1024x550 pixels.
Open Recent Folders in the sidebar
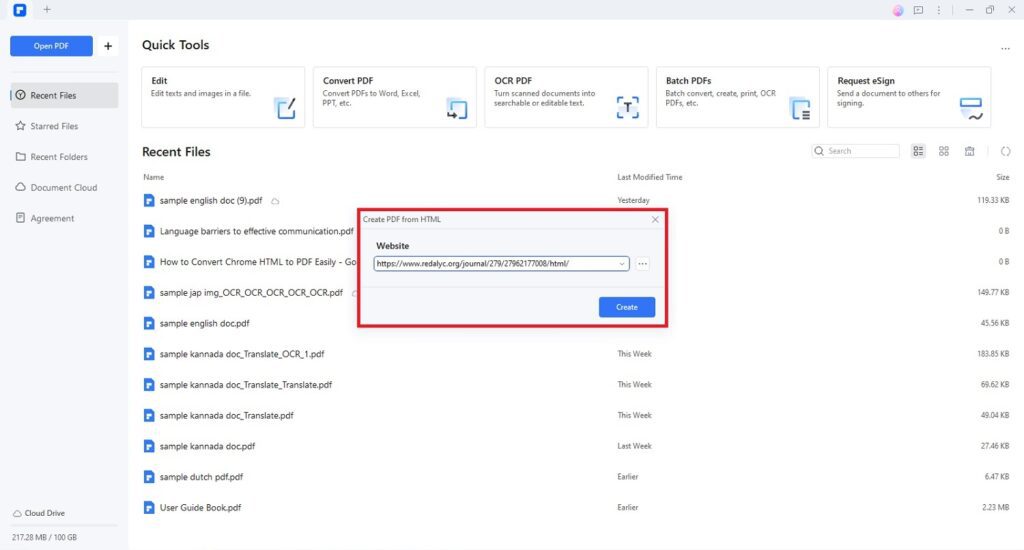(x=59, y=157)
